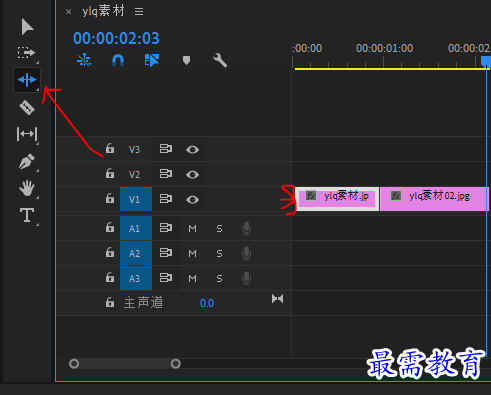Viewport: 491px width, 395px height.
Task: Toggle sync lock for V2
Action: 166,174
